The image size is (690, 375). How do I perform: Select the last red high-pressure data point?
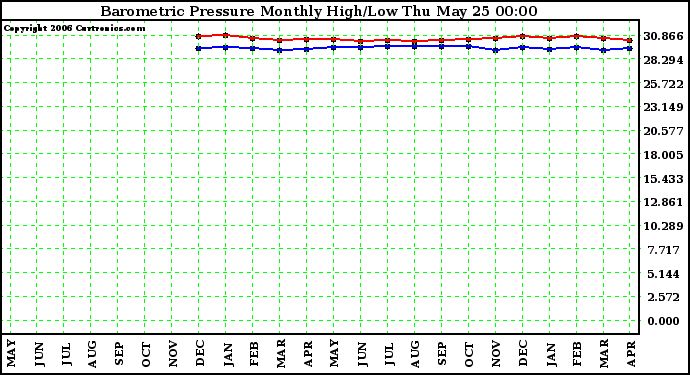630,40
